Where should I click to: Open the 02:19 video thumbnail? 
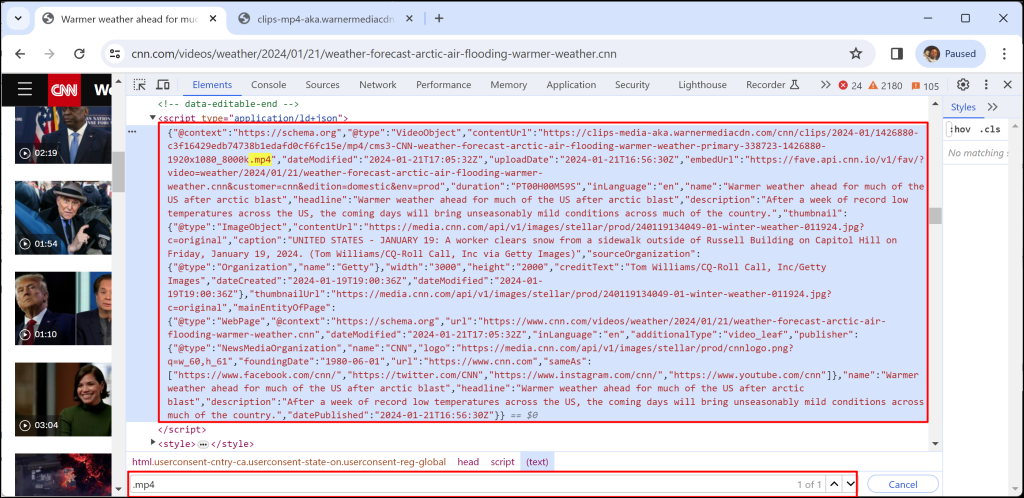[61, 135]
